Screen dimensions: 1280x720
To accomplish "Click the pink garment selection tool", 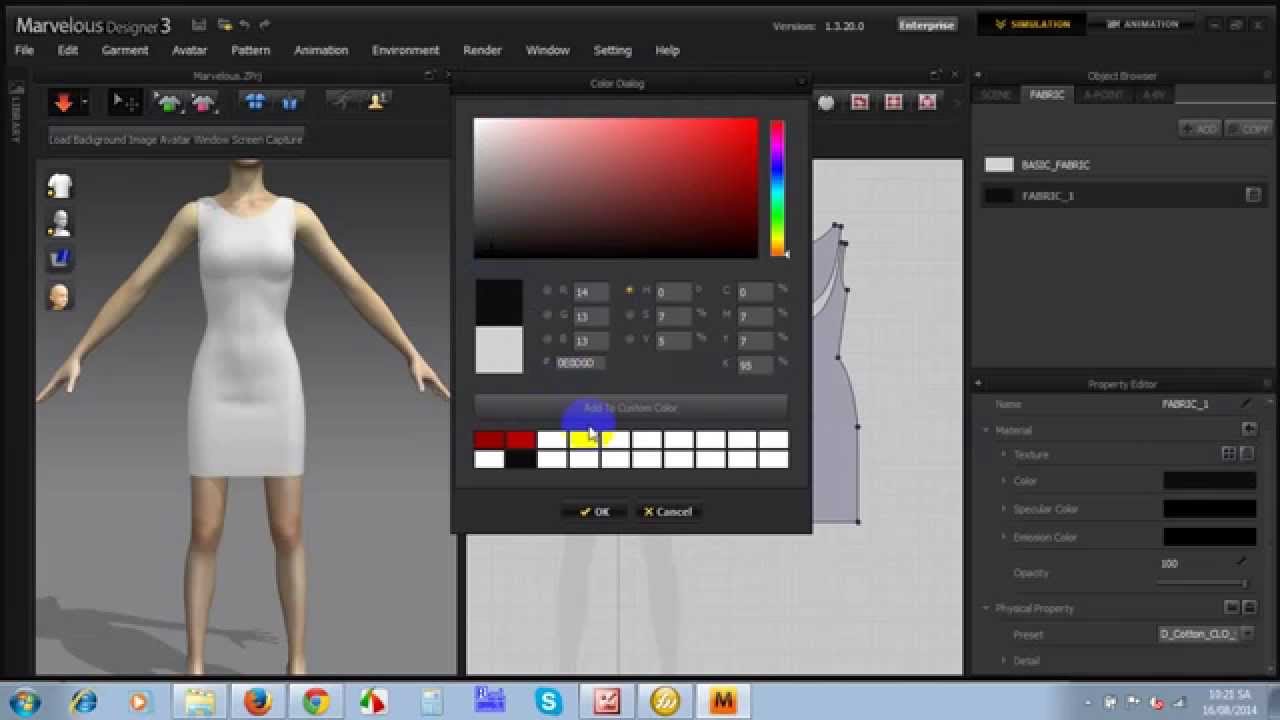I will (203, 102).
